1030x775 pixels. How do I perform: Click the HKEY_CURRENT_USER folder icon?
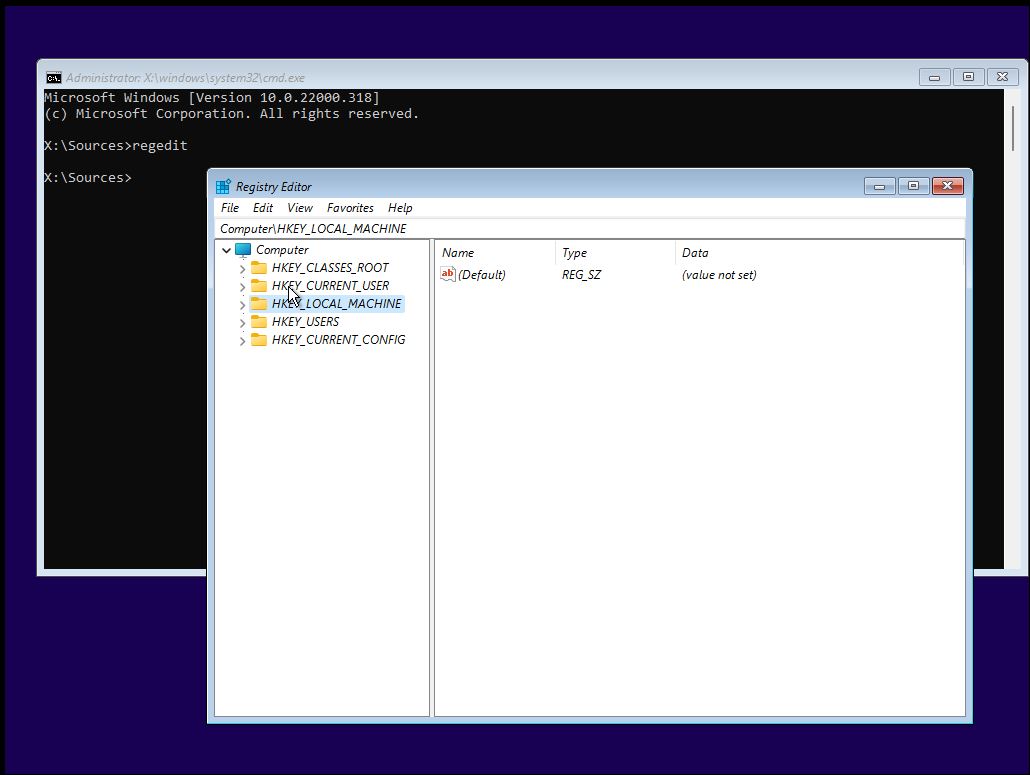click(x=259, y=286)
